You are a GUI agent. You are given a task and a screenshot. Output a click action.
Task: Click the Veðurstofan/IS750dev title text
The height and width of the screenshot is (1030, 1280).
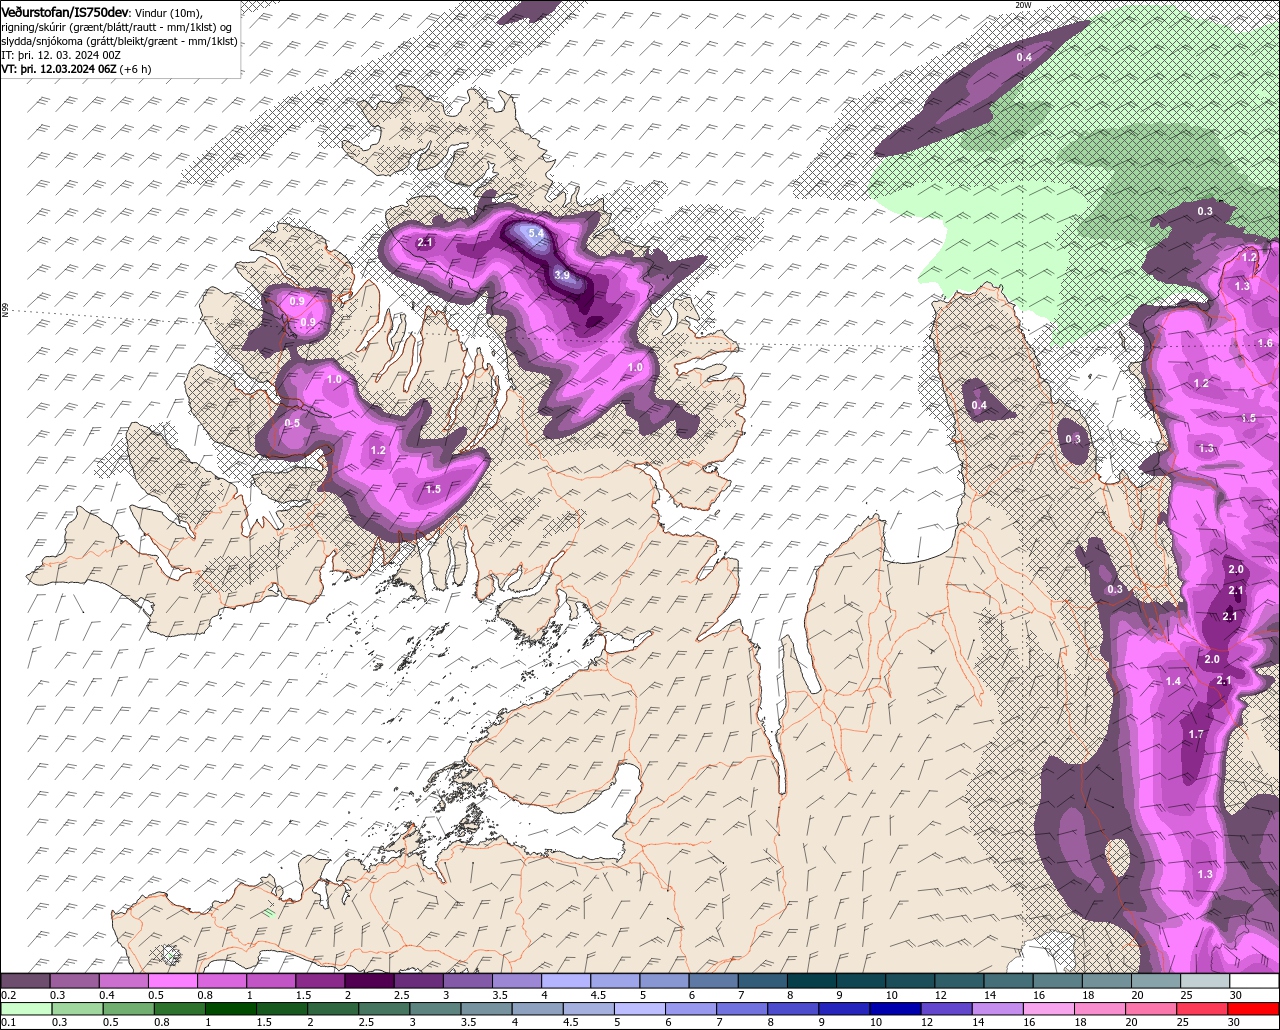pos(65,12)
